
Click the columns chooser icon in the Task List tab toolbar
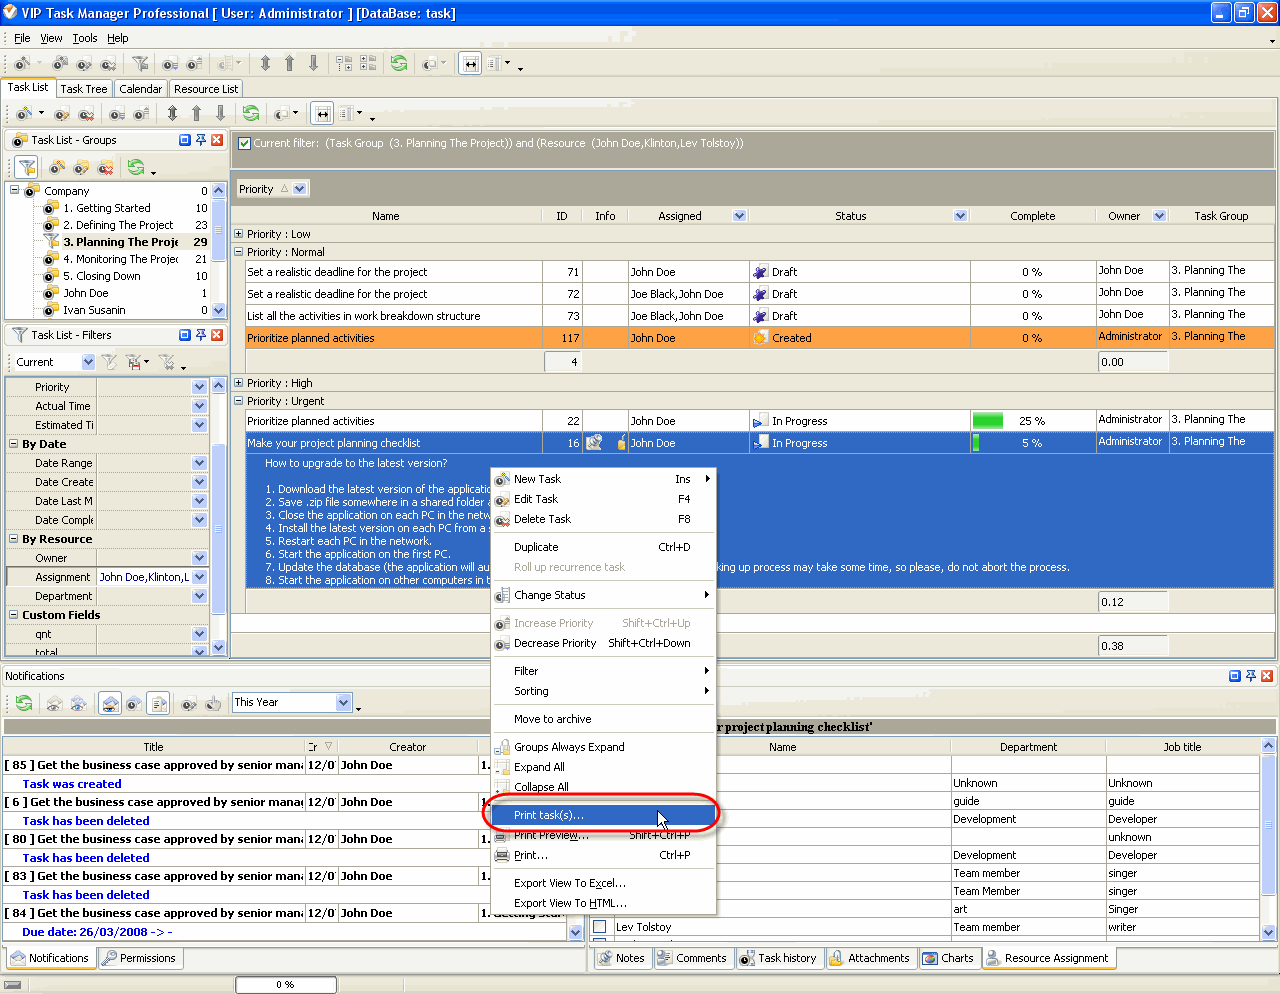point(345,113)
